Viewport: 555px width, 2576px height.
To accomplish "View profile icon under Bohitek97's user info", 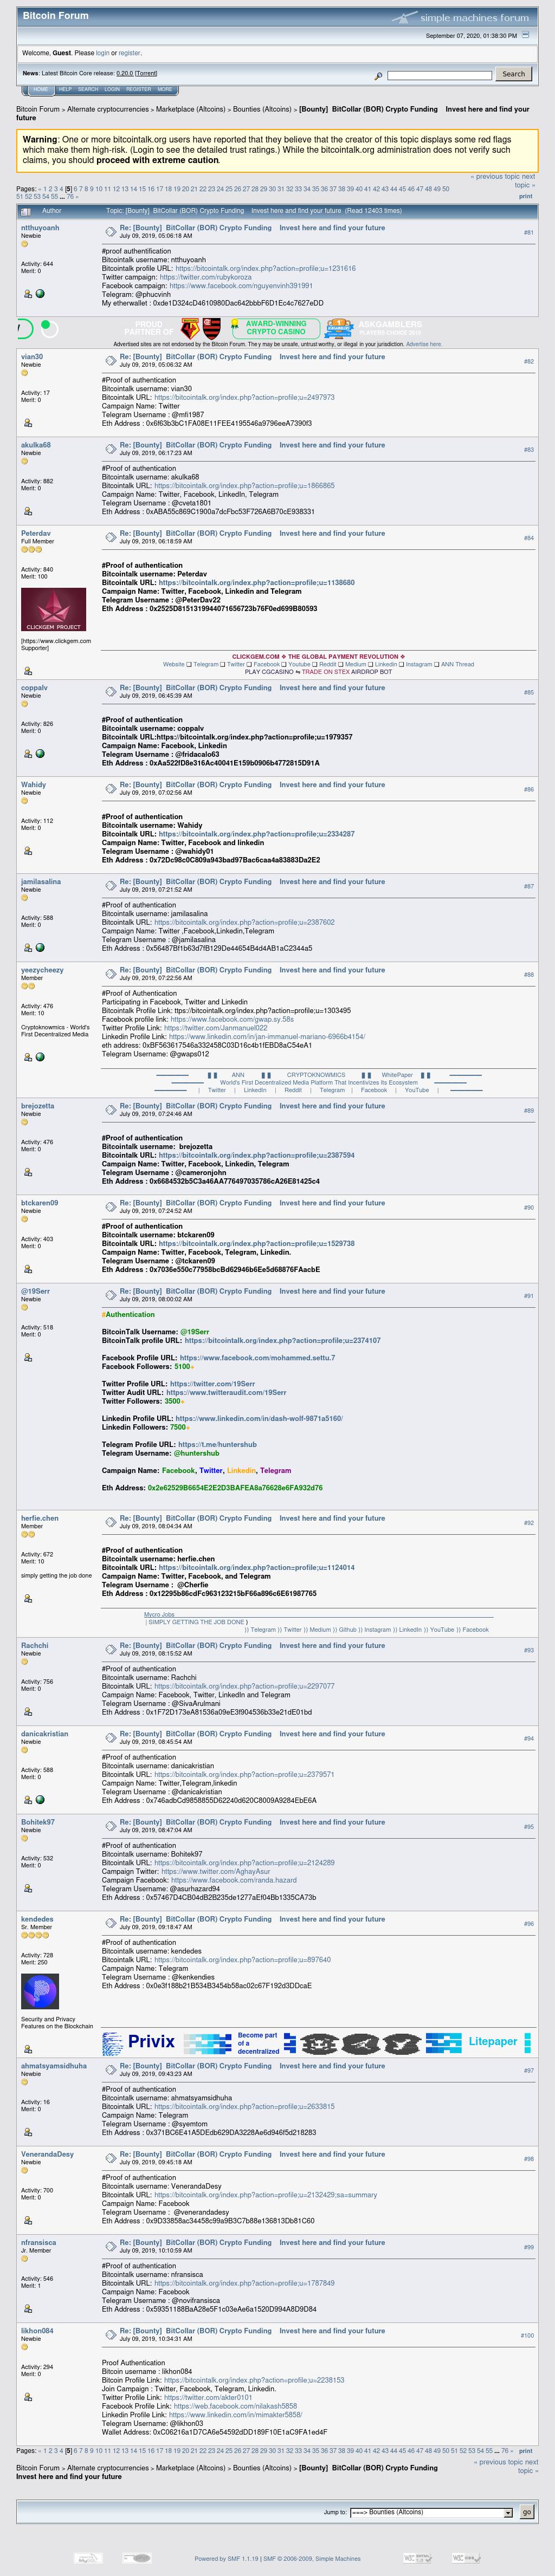I will [28, 1888].
